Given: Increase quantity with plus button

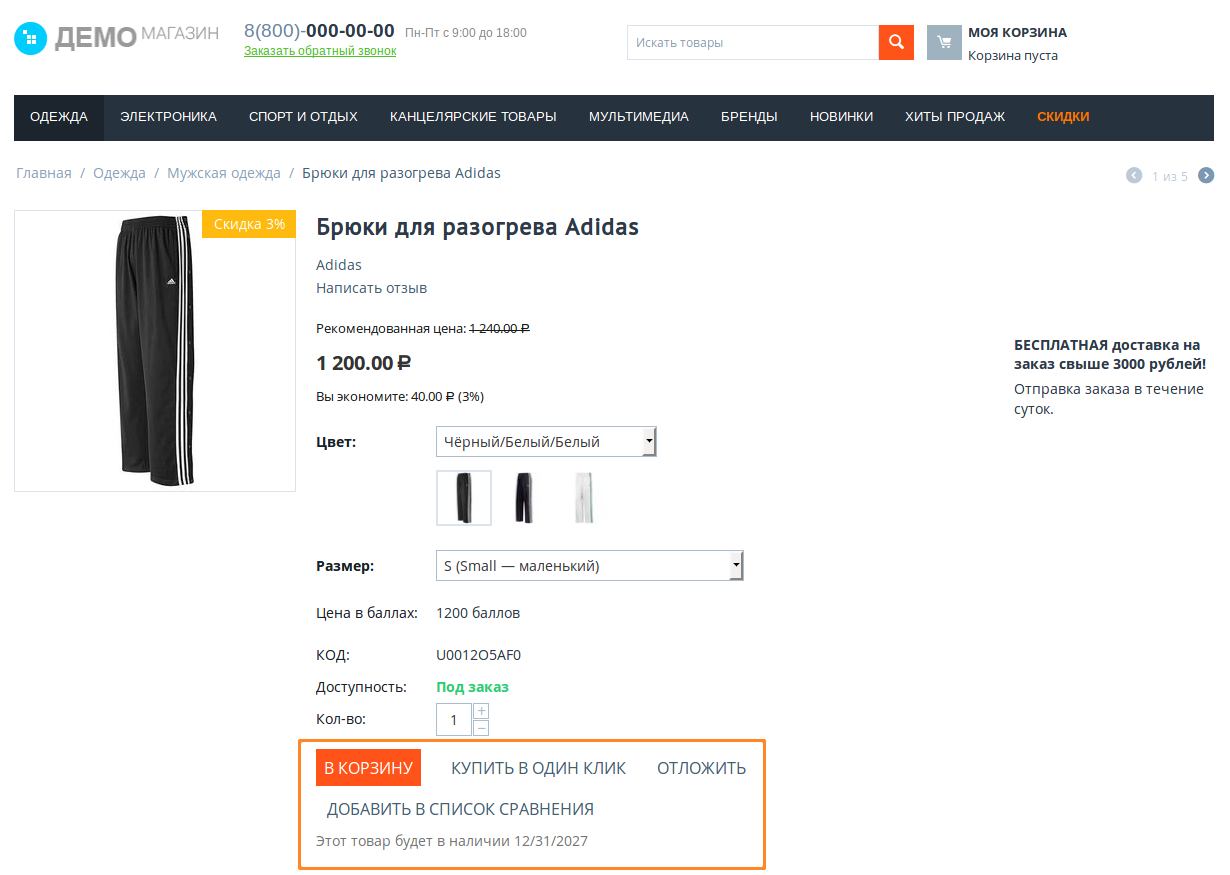Looking at the screenshot, I should (x=481, y=711).
